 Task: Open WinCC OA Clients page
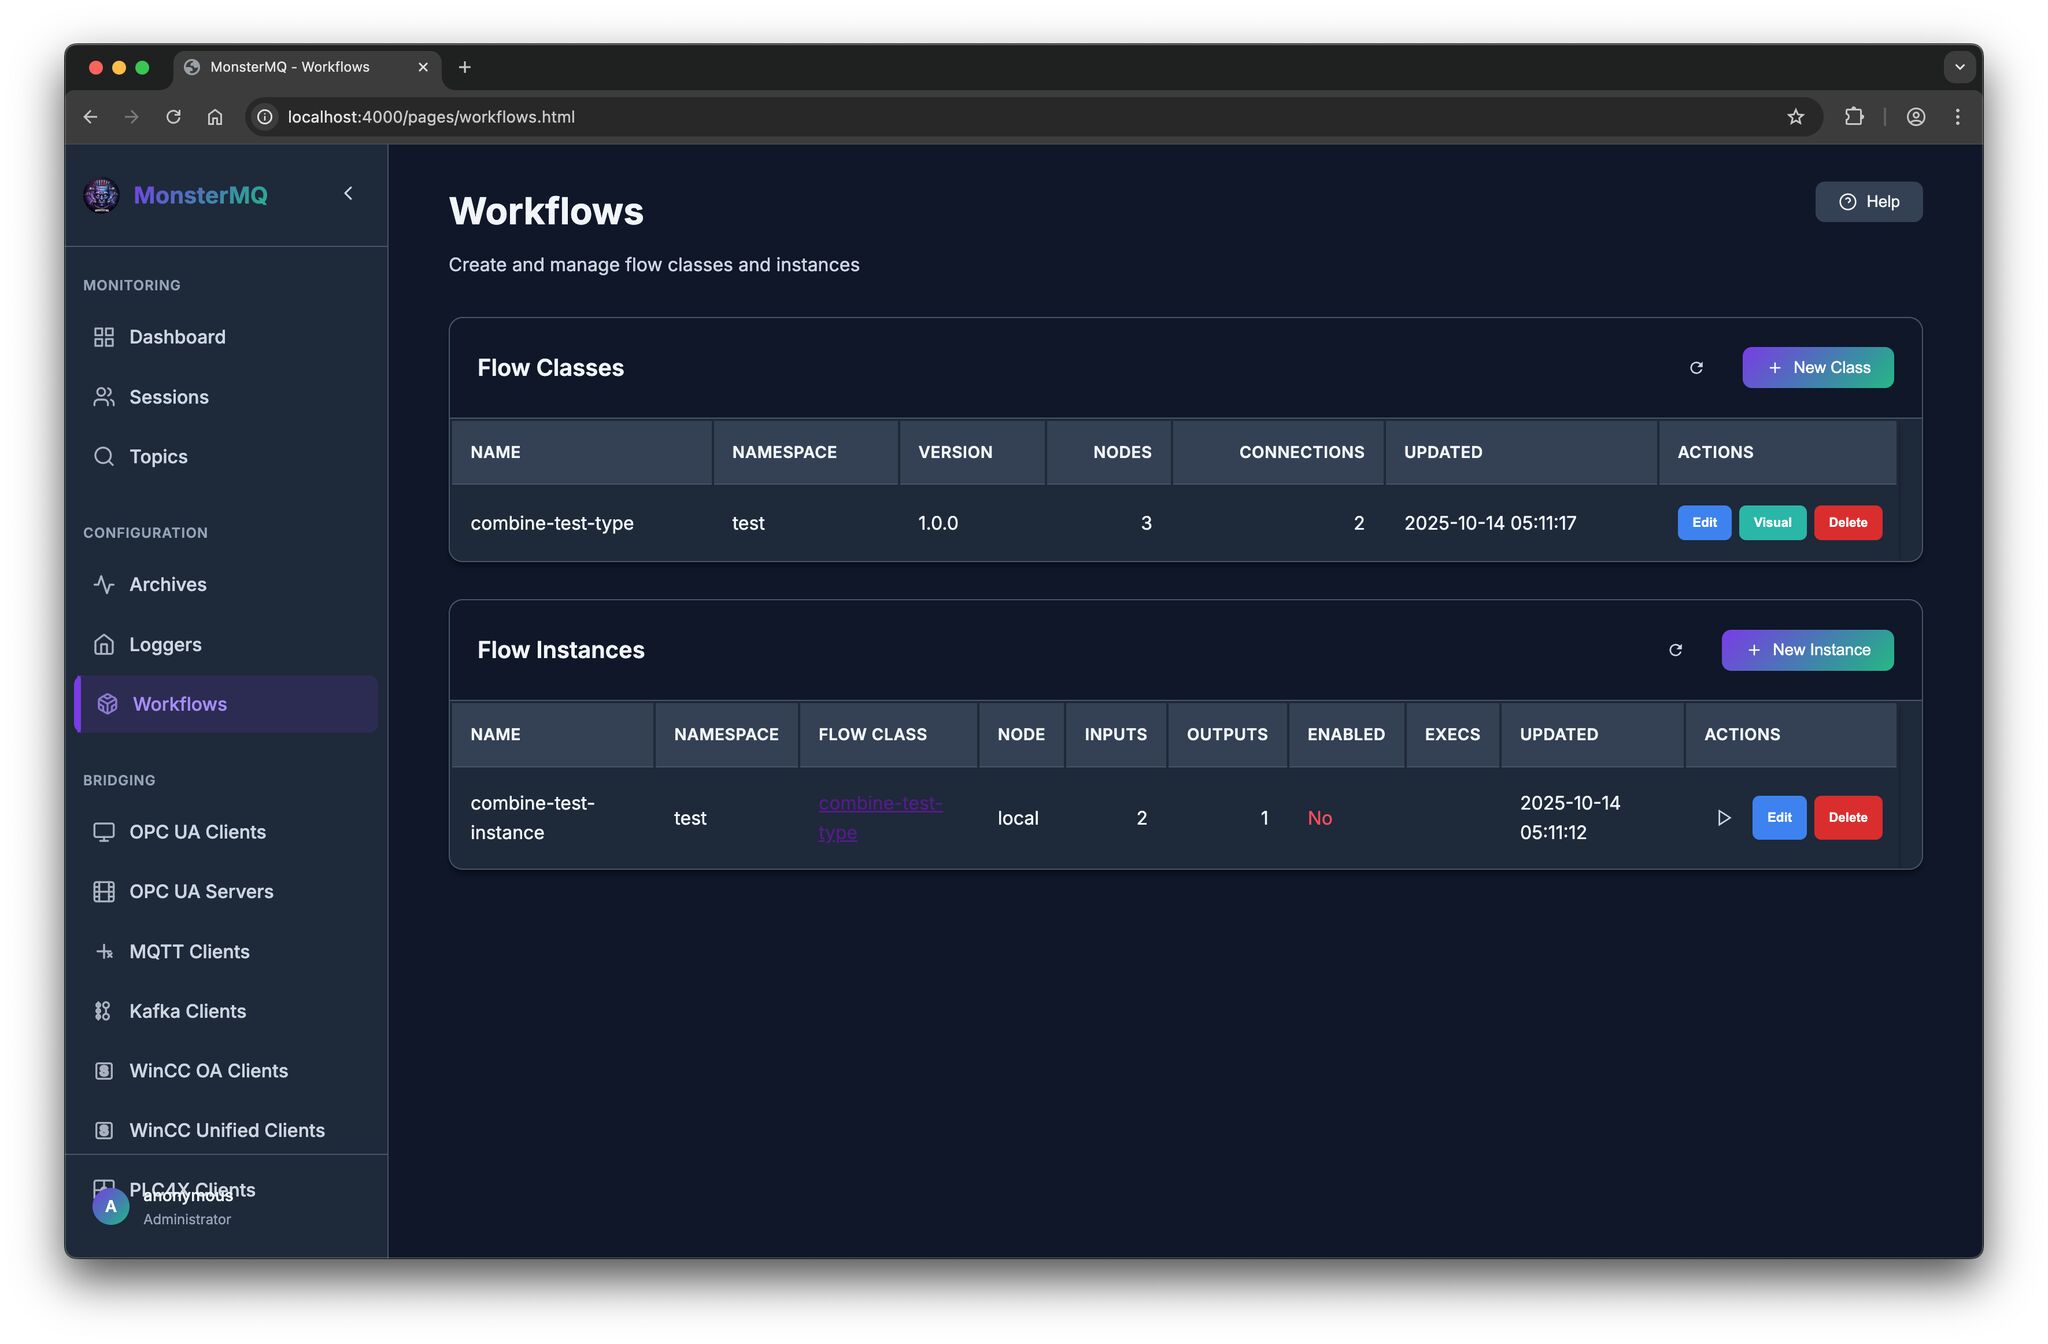pyautogui.click(x=208, y=1071)
